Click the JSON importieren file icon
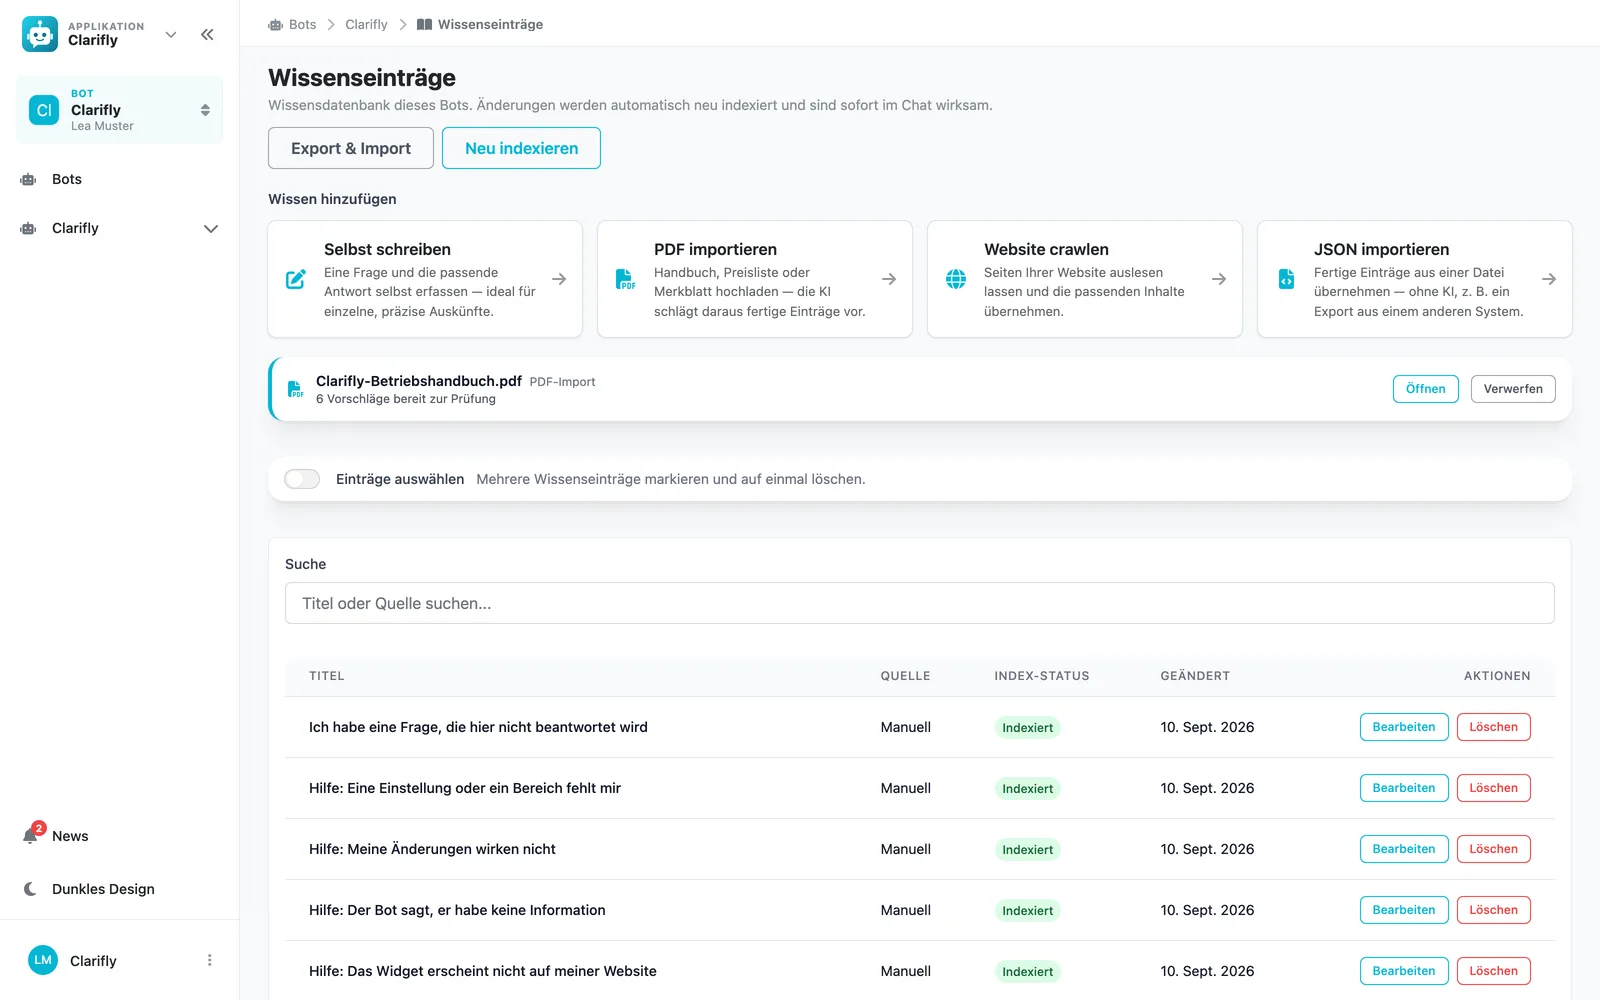The height and width of the screenshot is (1000, 1600). coord(1287,279)
